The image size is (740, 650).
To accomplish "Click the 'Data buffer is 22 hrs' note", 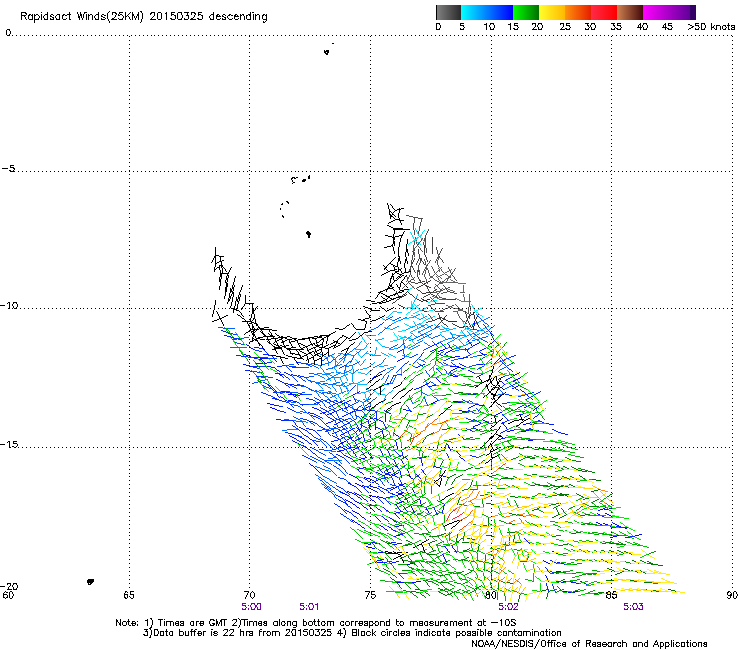I will click(x=352, y=633).
